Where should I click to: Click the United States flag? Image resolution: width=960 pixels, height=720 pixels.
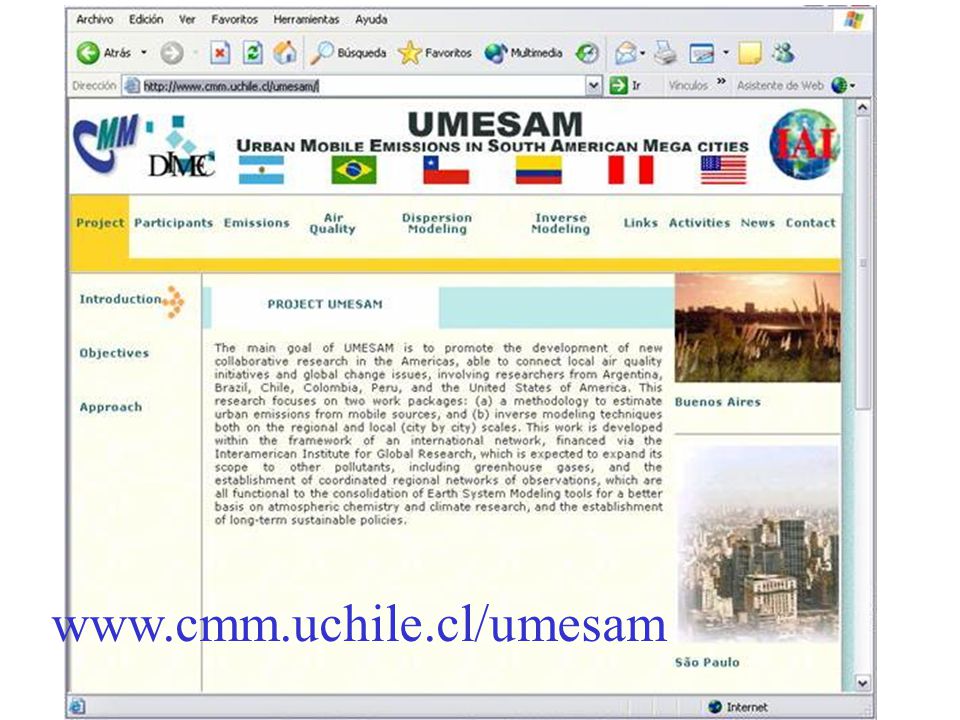724,170
